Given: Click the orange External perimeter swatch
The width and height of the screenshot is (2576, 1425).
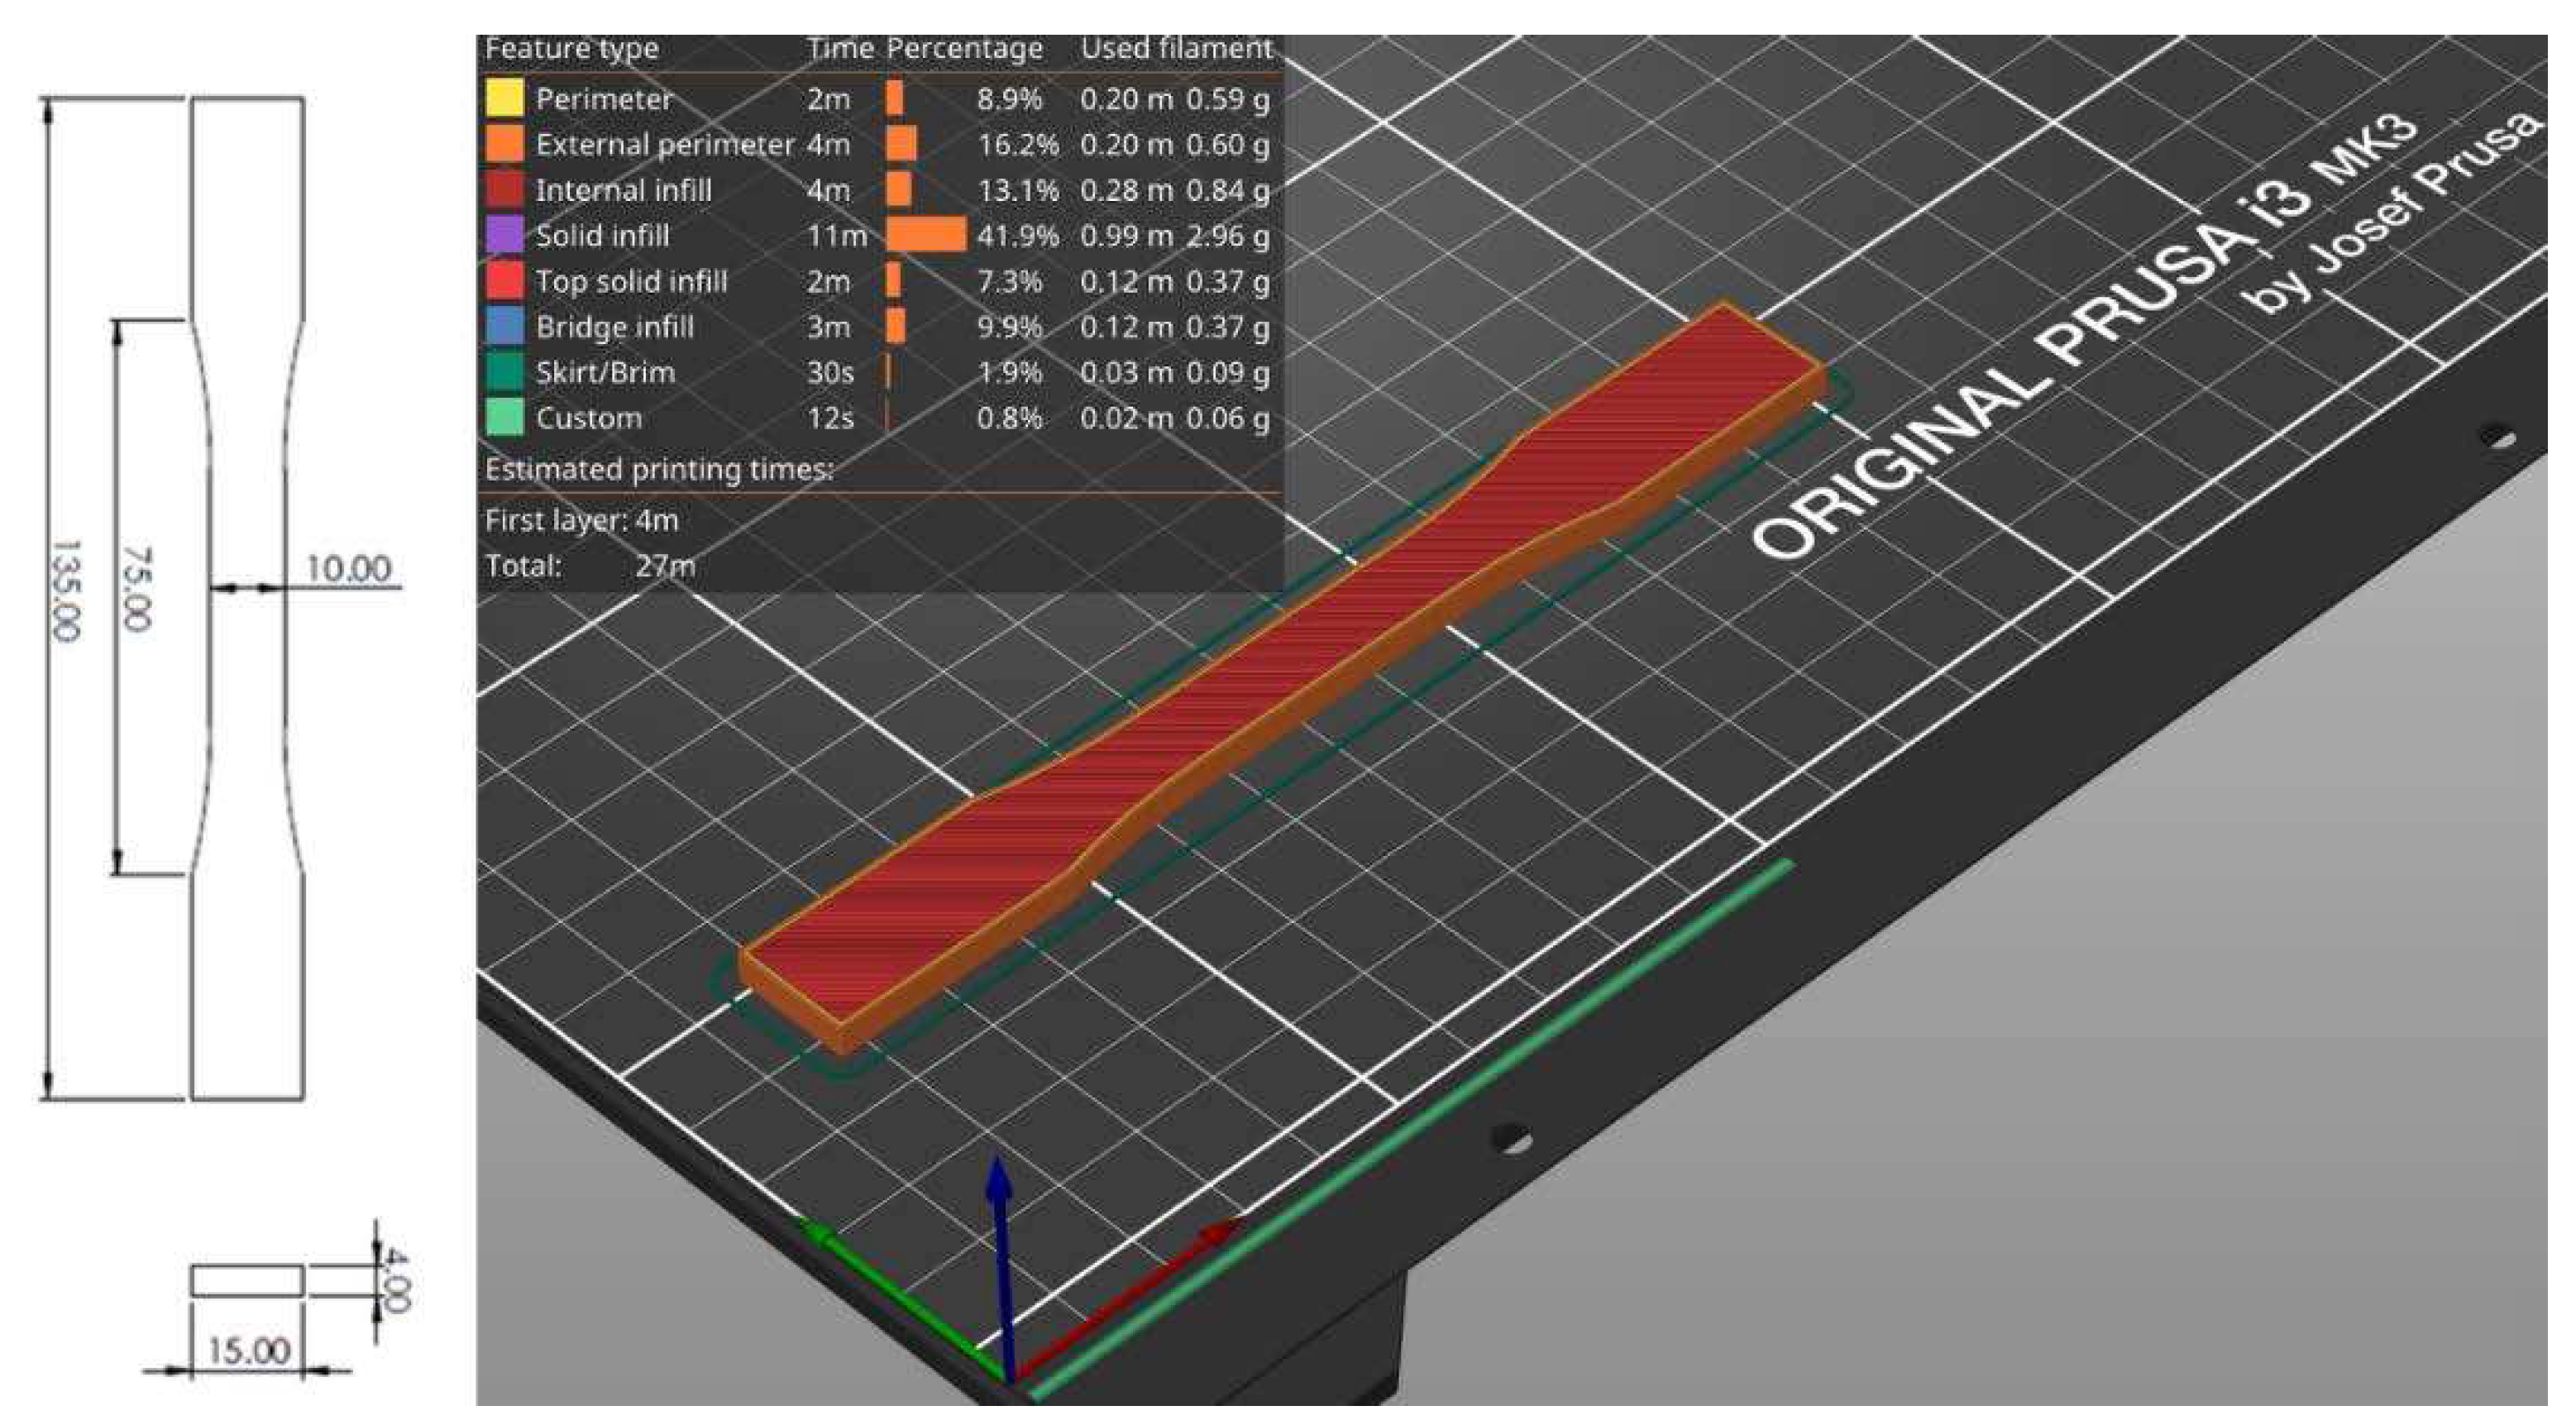Looking at the screenshot, I should click(x=504, y=144).
